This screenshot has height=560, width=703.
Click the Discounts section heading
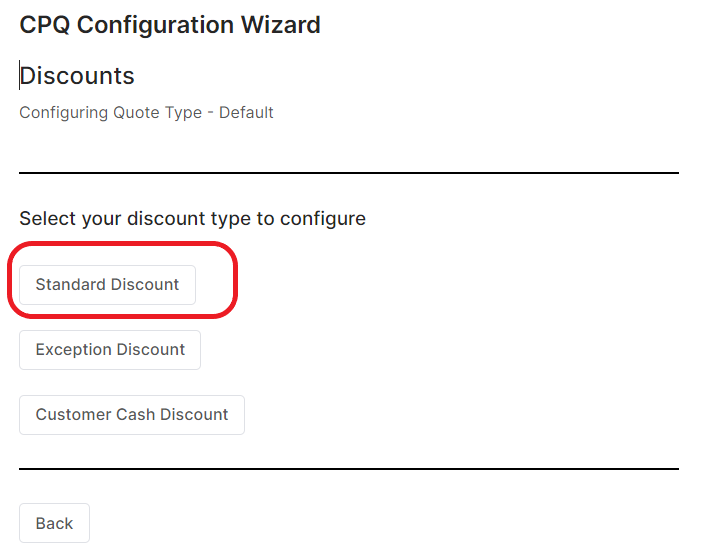[77, 76]
